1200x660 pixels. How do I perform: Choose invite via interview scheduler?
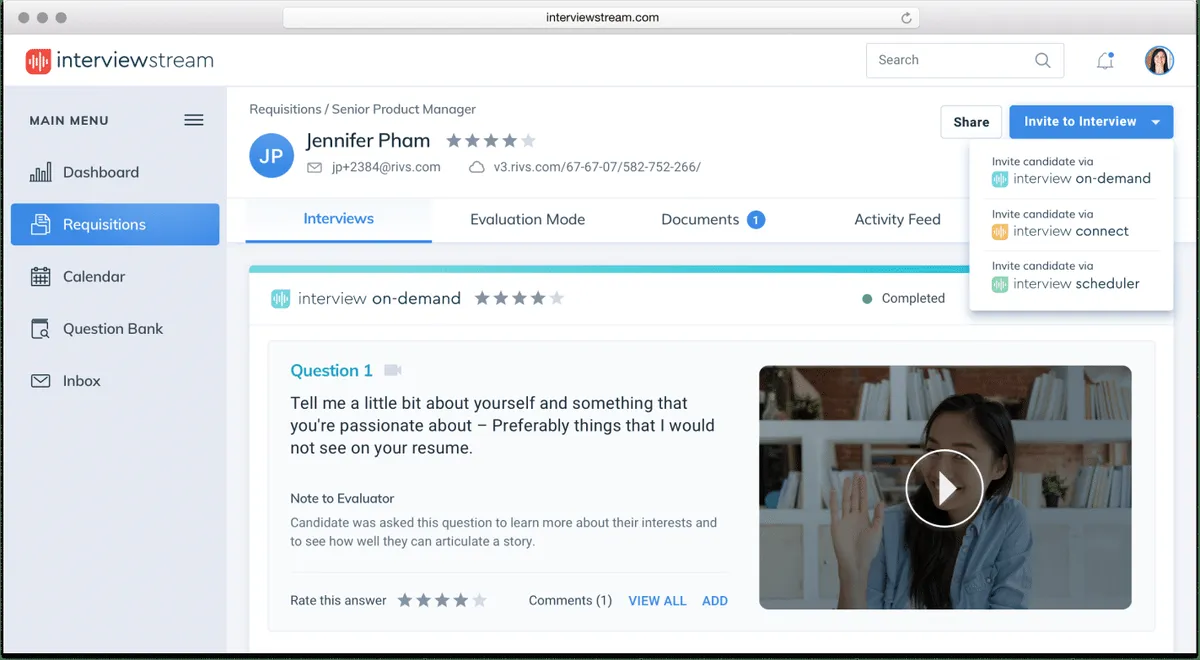click(x=1071, y=276)
